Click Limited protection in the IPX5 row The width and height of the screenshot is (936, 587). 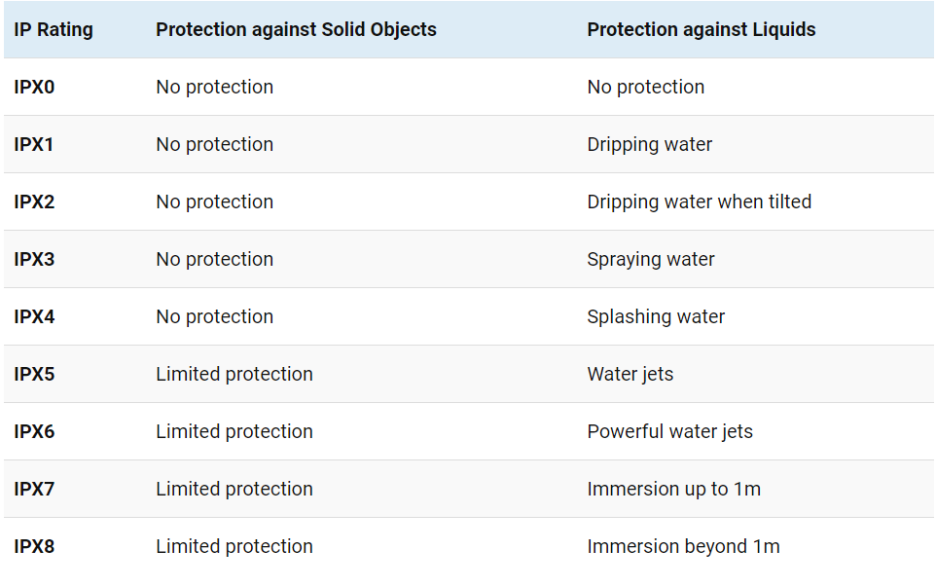tap(234, 374)
